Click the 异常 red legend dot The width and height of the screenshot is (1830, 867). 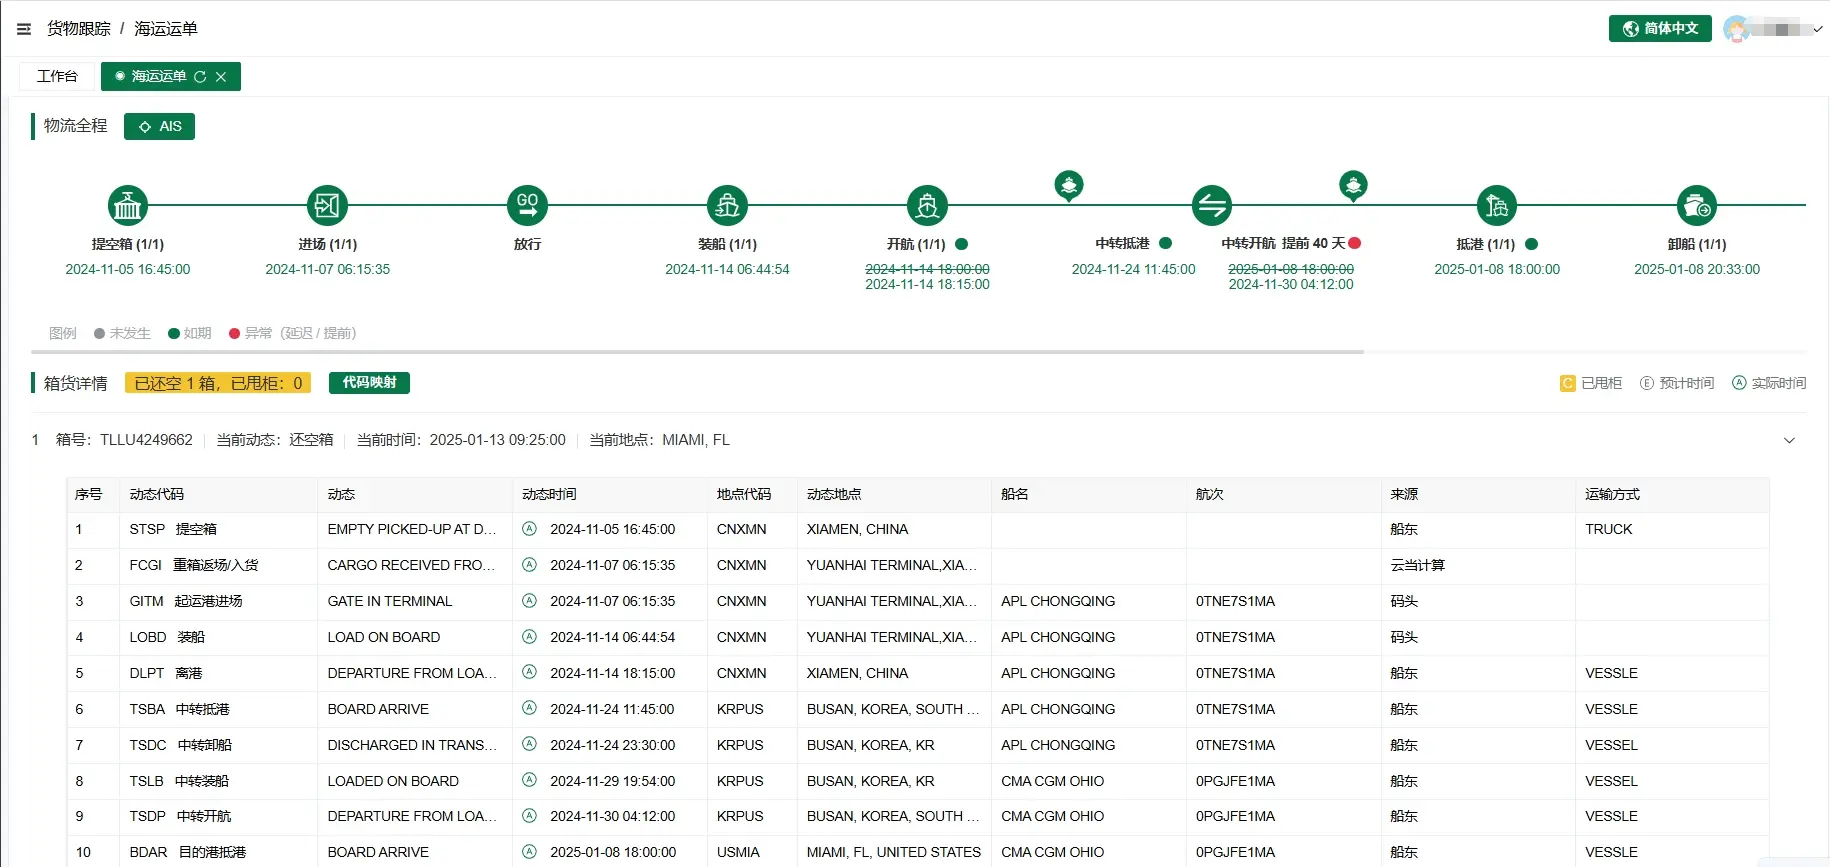coord(235,334)
